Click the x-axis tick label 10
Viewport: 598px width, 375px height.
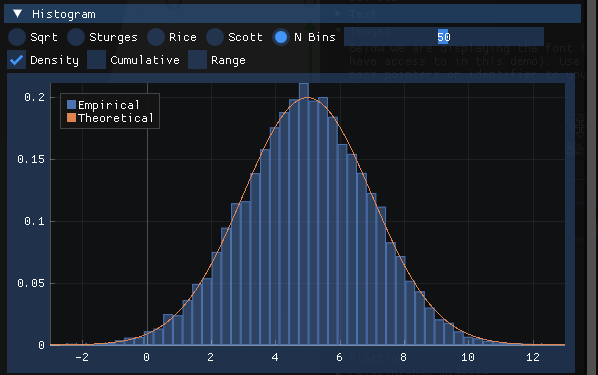pyautogui.click(x=468, y=357)
